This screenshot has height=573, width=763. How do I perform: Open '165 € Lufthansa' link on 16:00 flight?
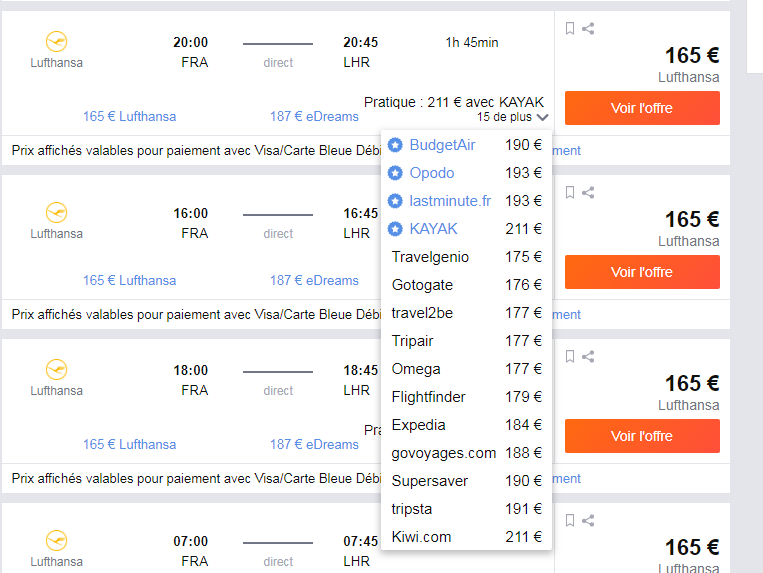click(129, 280)
